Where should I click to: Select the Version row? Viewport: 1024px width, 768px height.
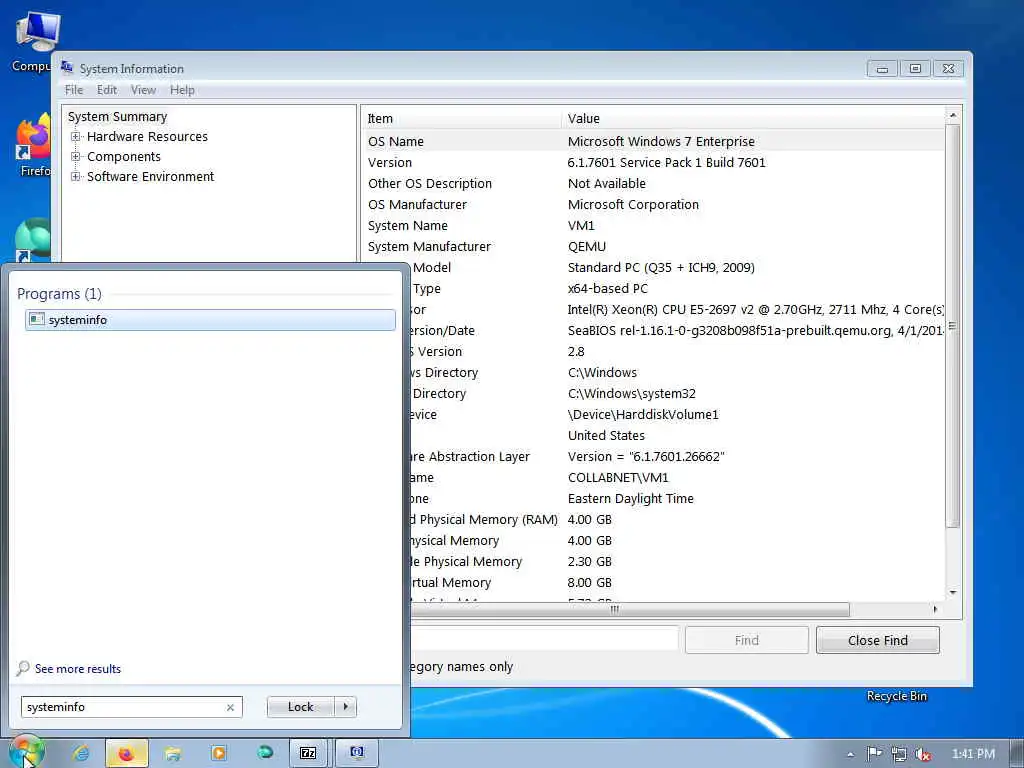[653, 163]
